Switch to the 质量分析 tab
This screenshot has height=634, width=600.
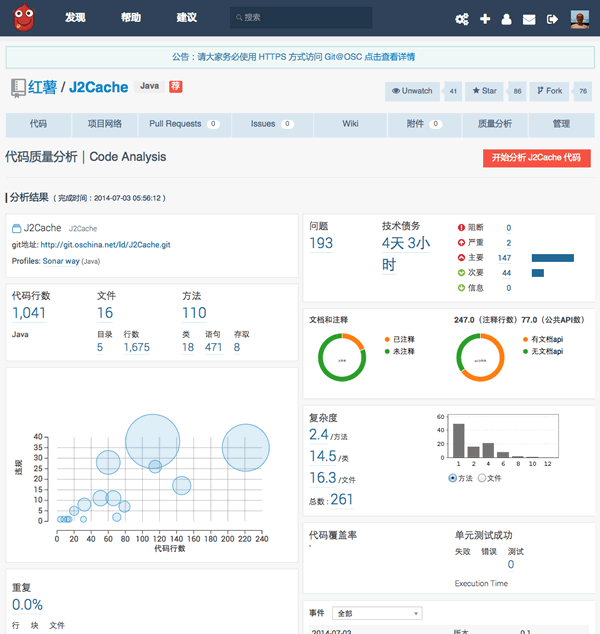click(x=495, y=124)
